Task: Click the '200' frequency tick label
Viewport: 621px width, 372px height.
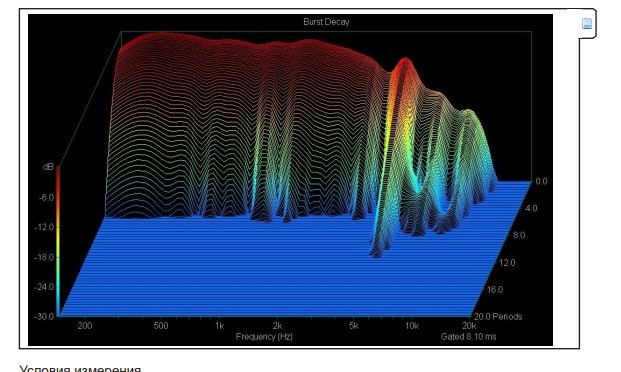Action: pos(85,326)
